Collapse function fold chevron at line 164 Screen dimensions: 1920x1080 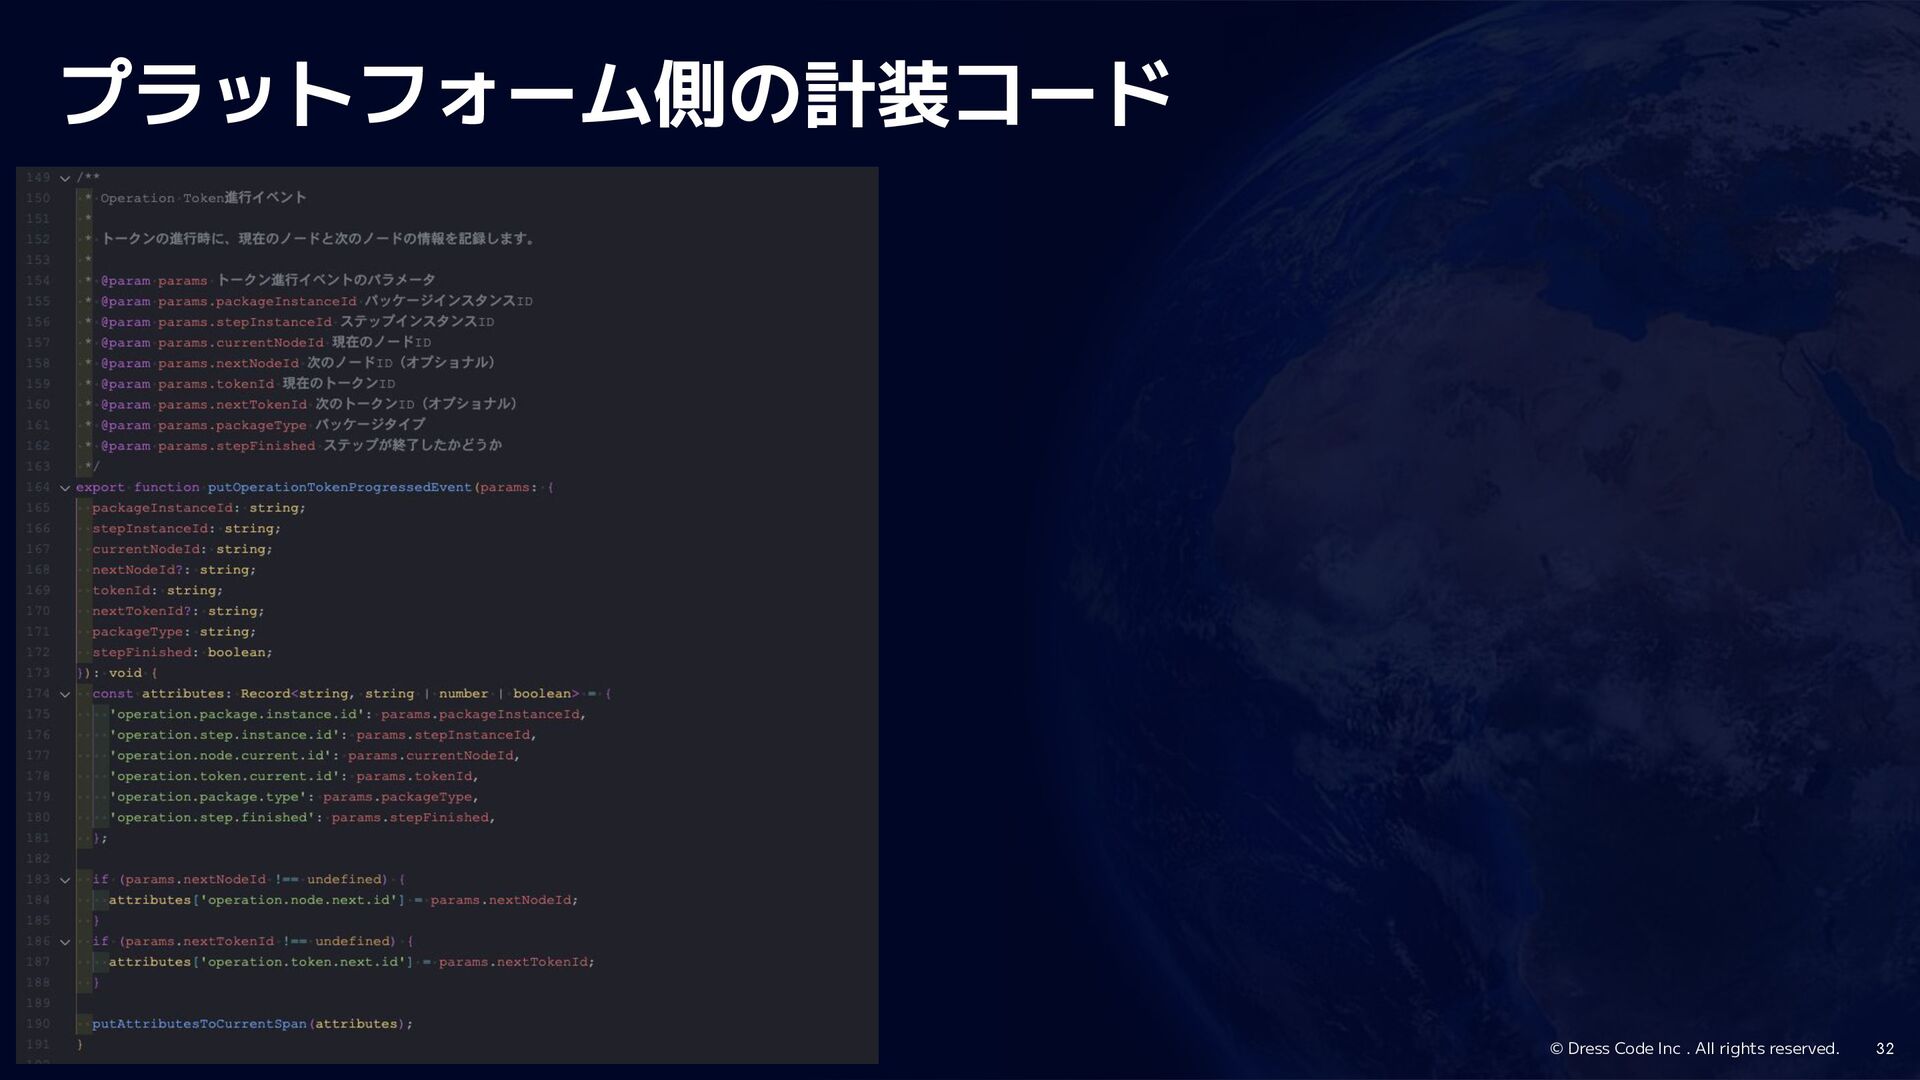pyautogui.click(x=65, y=488)
